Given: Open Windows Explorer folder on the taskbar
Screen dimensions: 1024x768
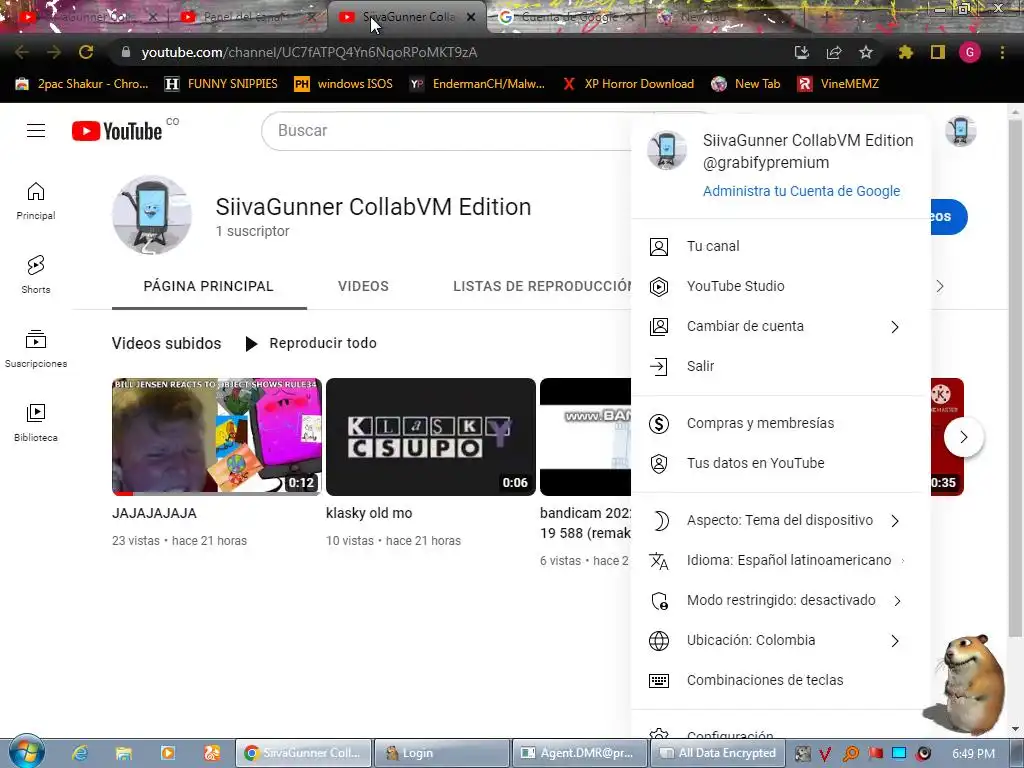Looking at the screenshot, I should pos(123,753).
